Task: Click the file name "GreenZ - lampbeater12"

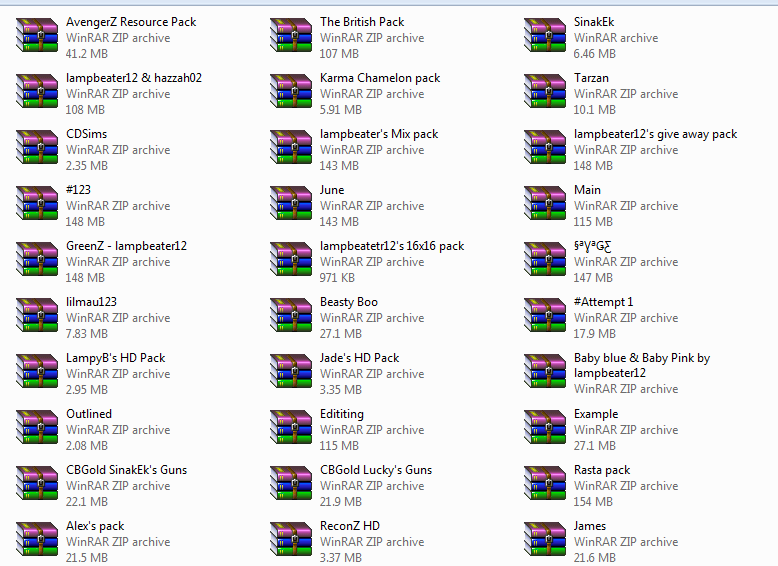Action: point(127,247)
